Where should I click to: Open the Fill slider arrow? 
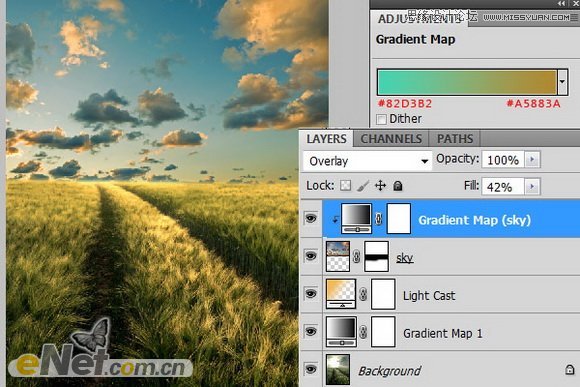[532, 186]
